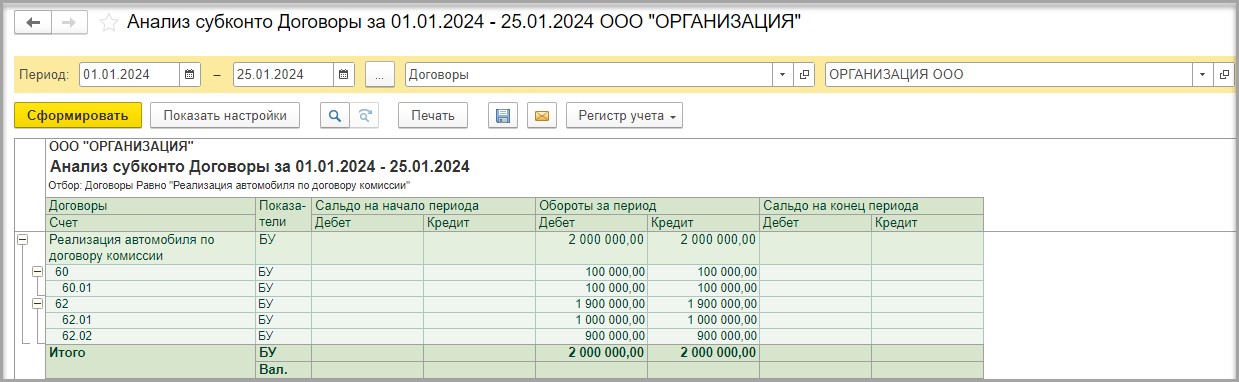The width and height of the screenshot is (1239, 382).
Task: Click the start date field 01.01.2024
Action: click(x=129, y=75)
